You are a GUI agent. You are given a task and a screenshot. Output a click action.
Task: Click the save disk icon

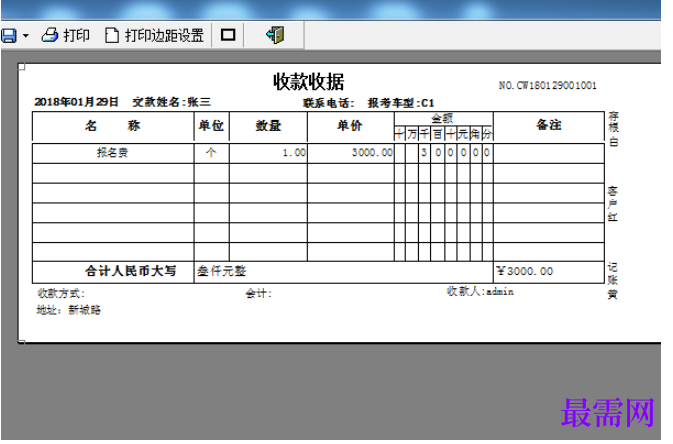(x=9, y=36)
